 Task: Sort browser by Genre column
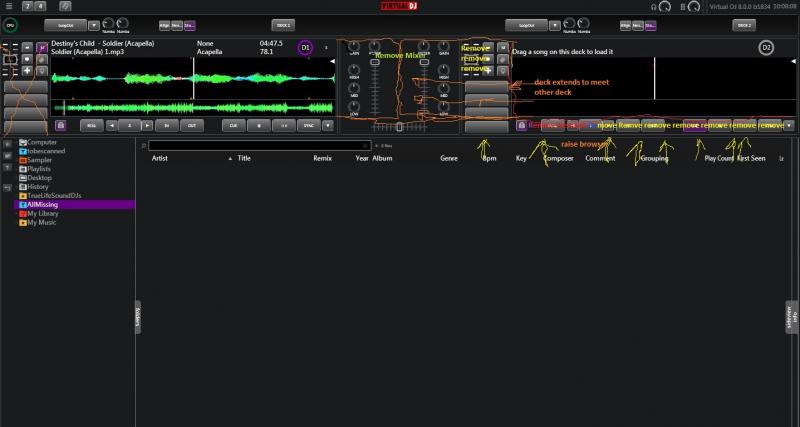(449, 158)
